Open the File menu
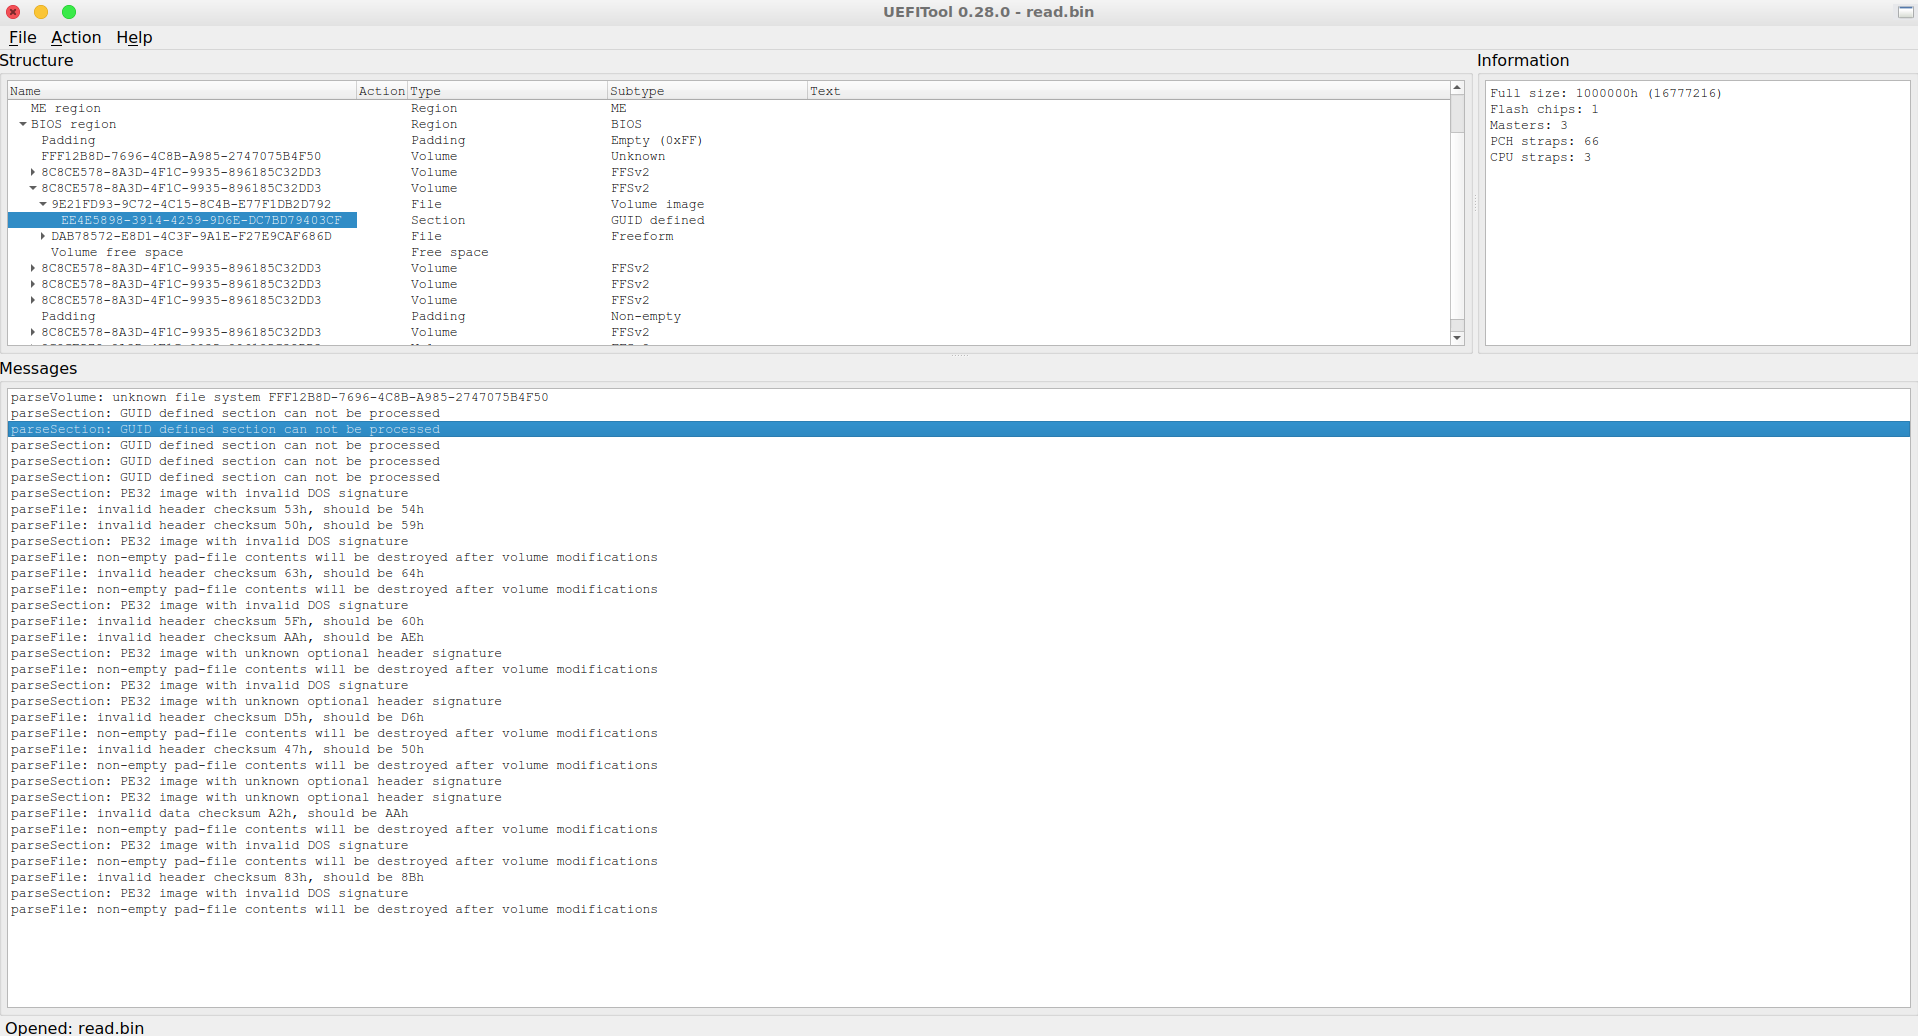 pos(22,37)
